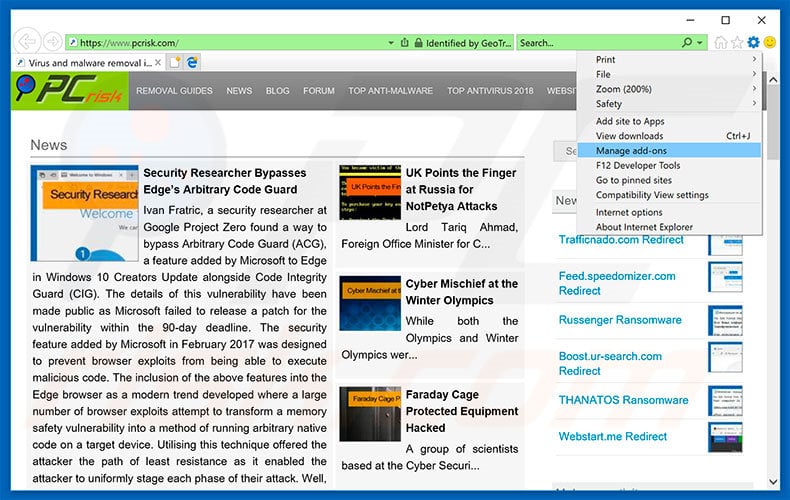Choose Go to pinned sites
This screenshot has width=790, height=500.
click(x=669, y=180)
